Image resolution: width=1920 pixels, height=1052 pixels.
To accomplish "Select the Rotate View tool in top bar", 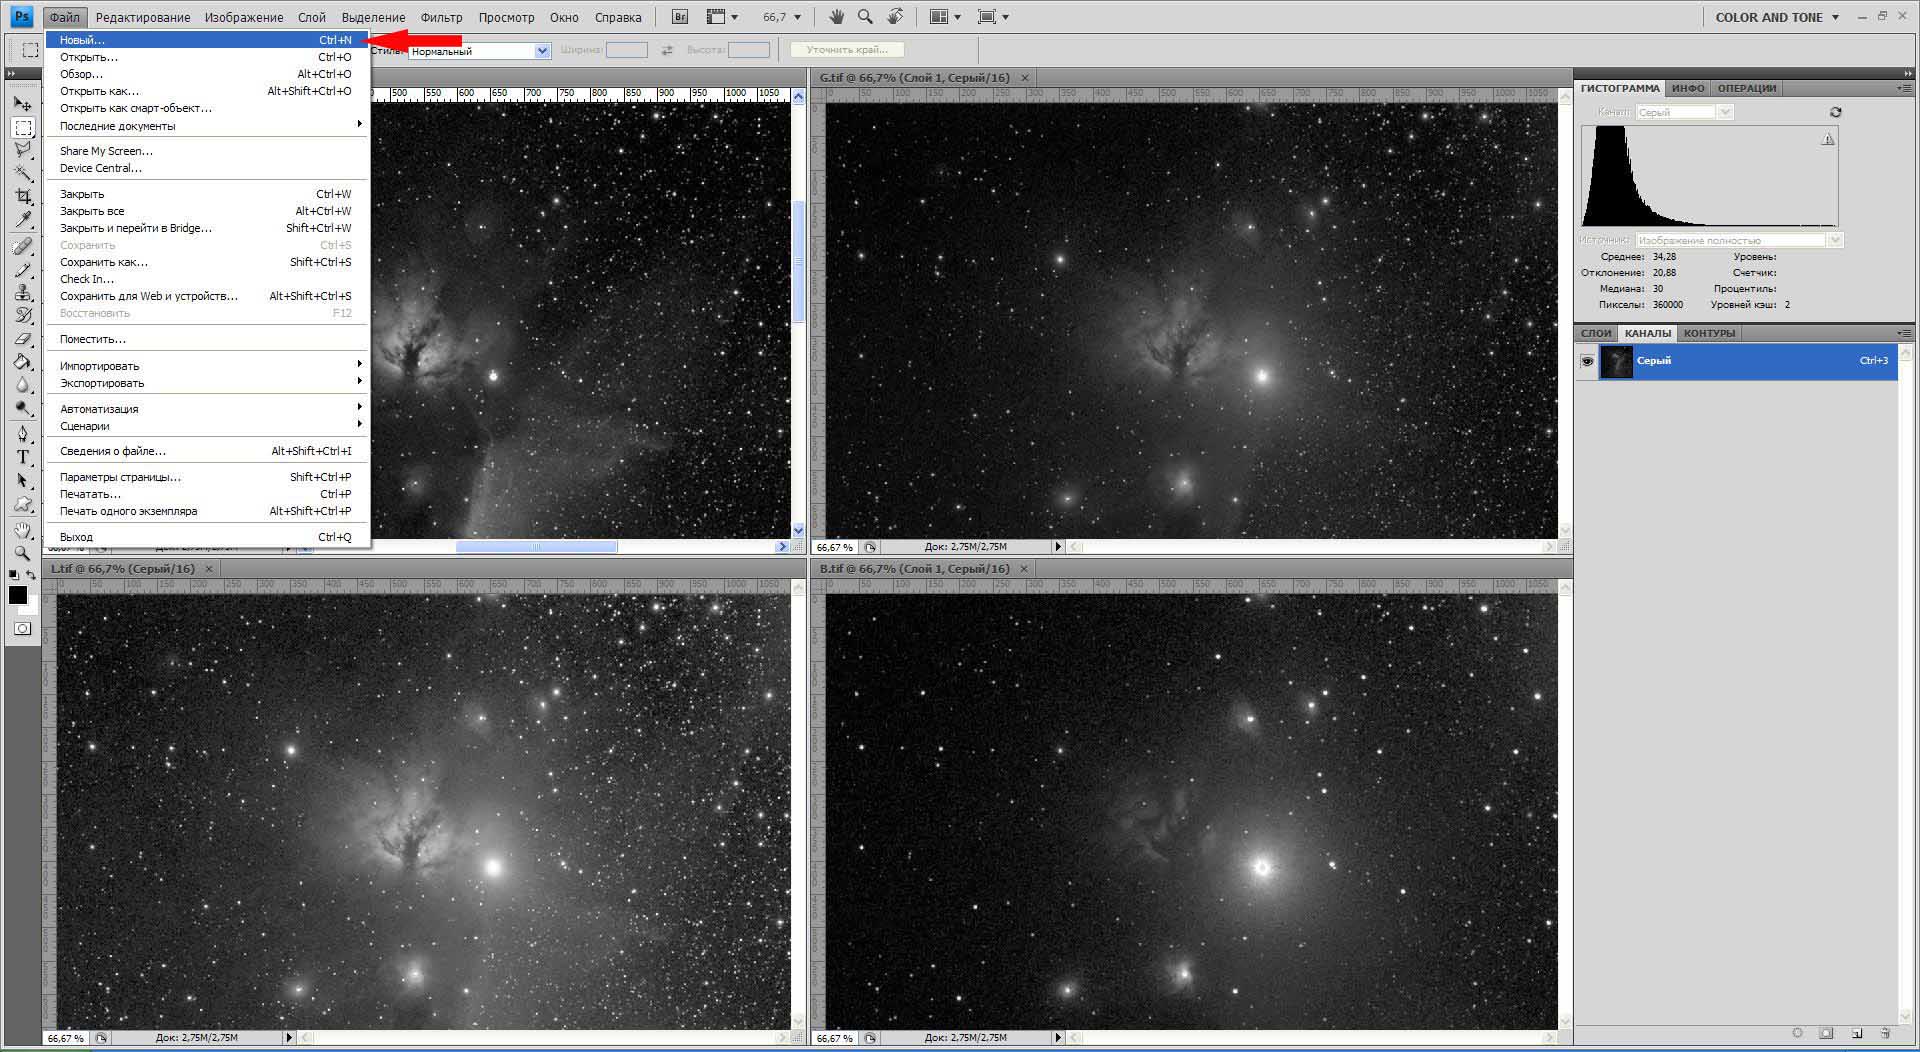I will coord(895,17).
